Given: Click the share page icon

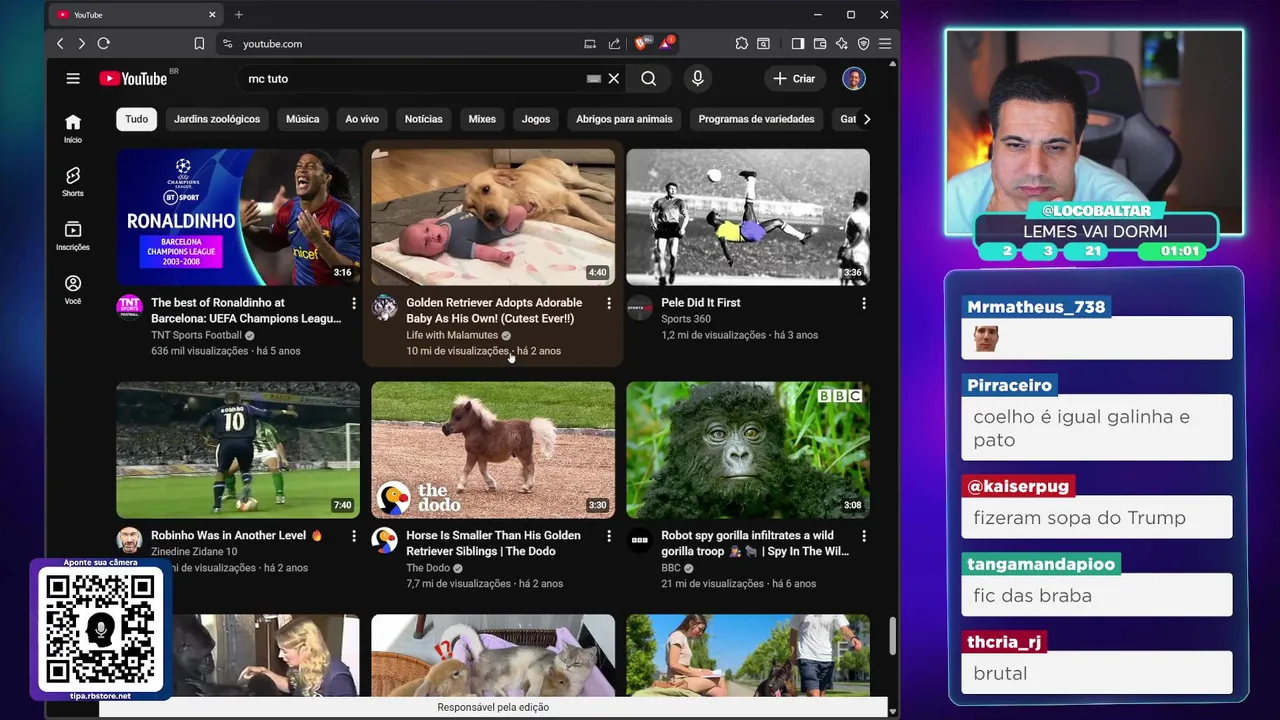Looking at the screenshot, I should point(614,43).
